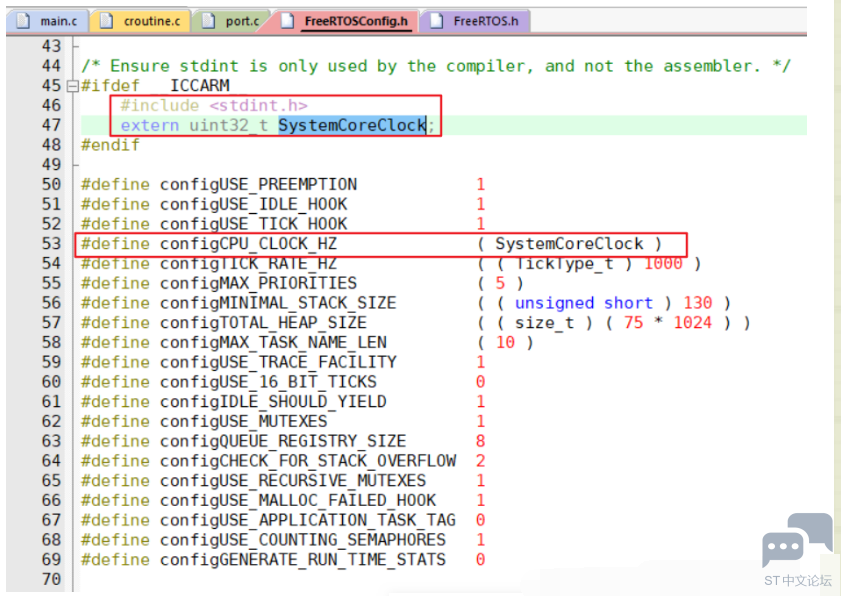Image resolution: width=841 pixels, height=596 pixels.
Task: Click line number 53 in the margin
Action: pyautogui.click(x=51, y=244)
